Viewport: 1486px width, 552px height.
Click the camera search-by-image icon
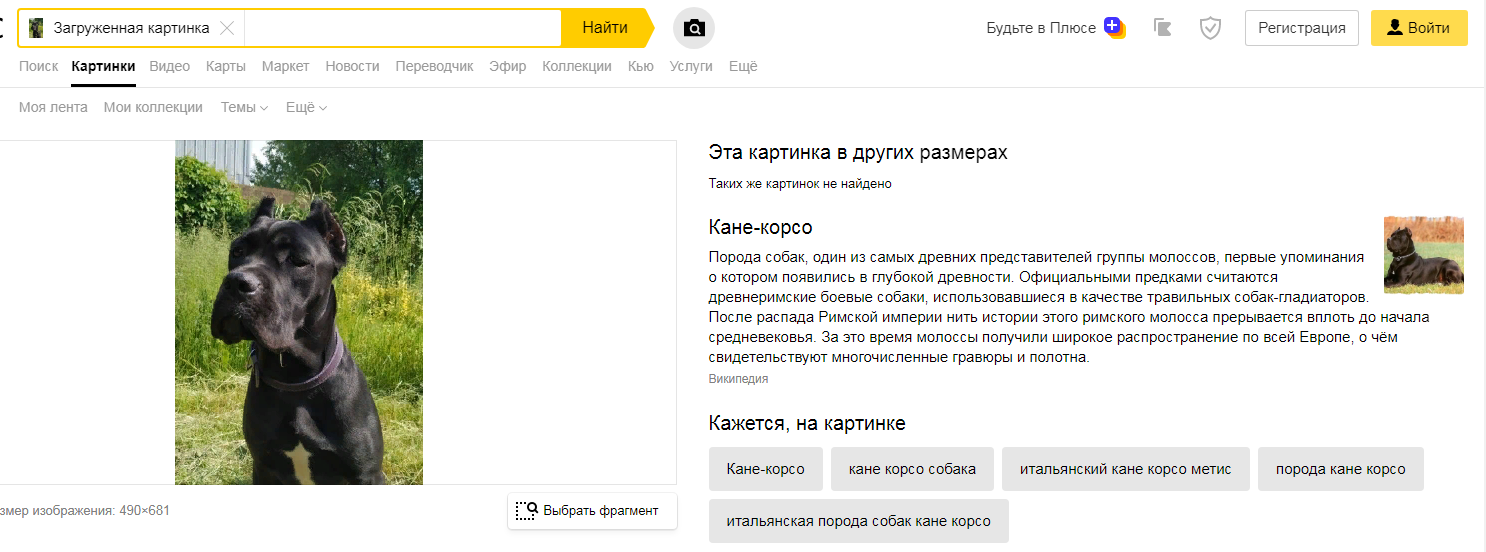click(x=694, y=28)
